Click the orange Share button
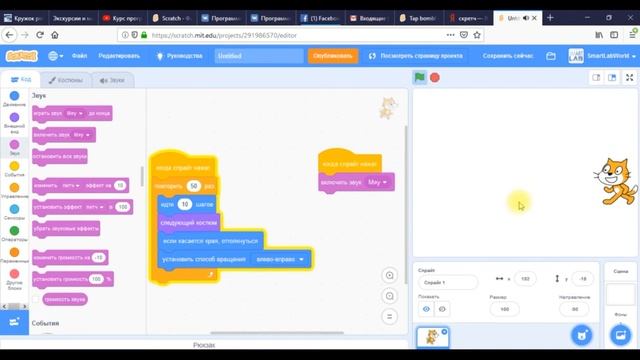Screen dimensions: 640x360 (x=333, y=56)
